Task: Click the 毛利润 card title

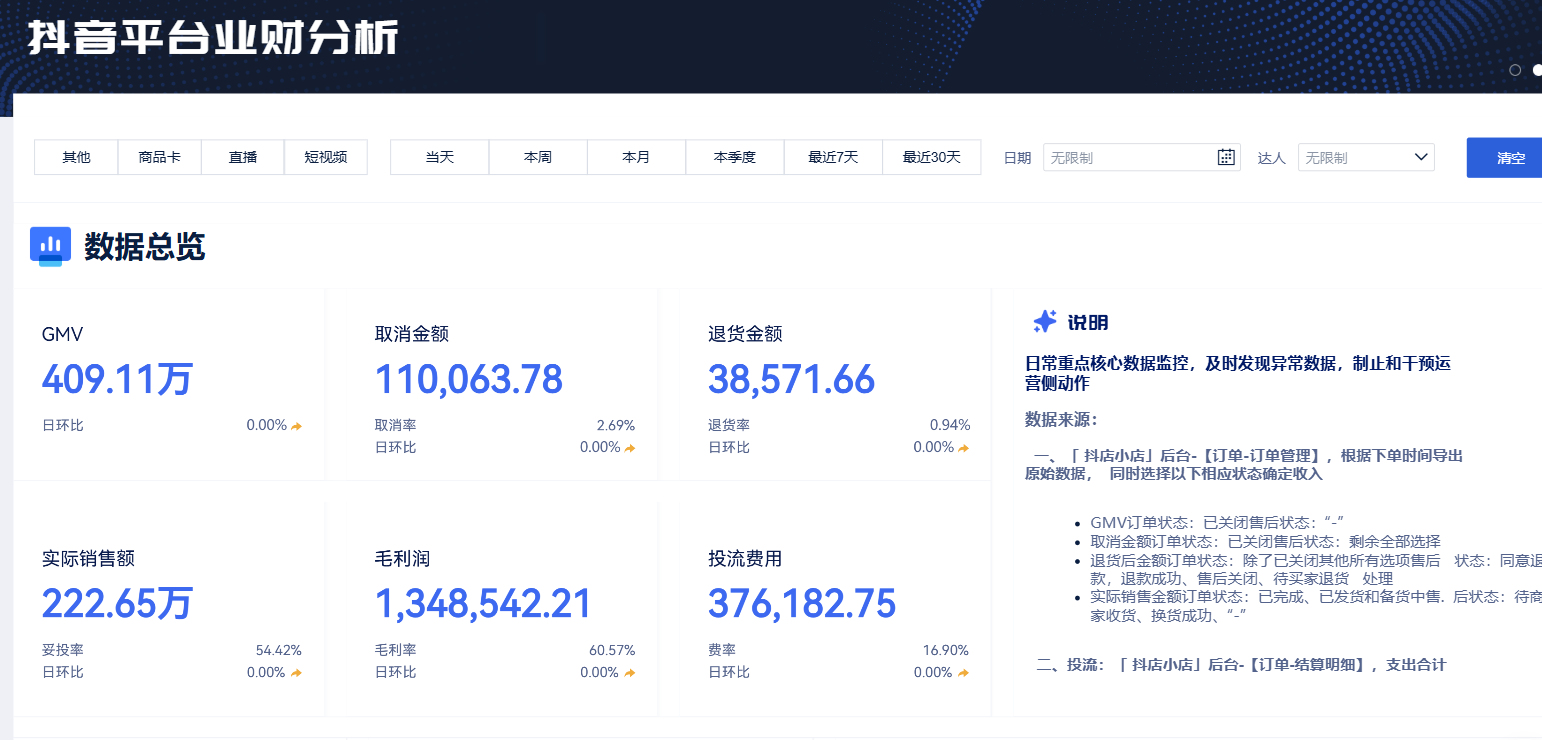Action: pyautogui.click(x=402, y=559)
